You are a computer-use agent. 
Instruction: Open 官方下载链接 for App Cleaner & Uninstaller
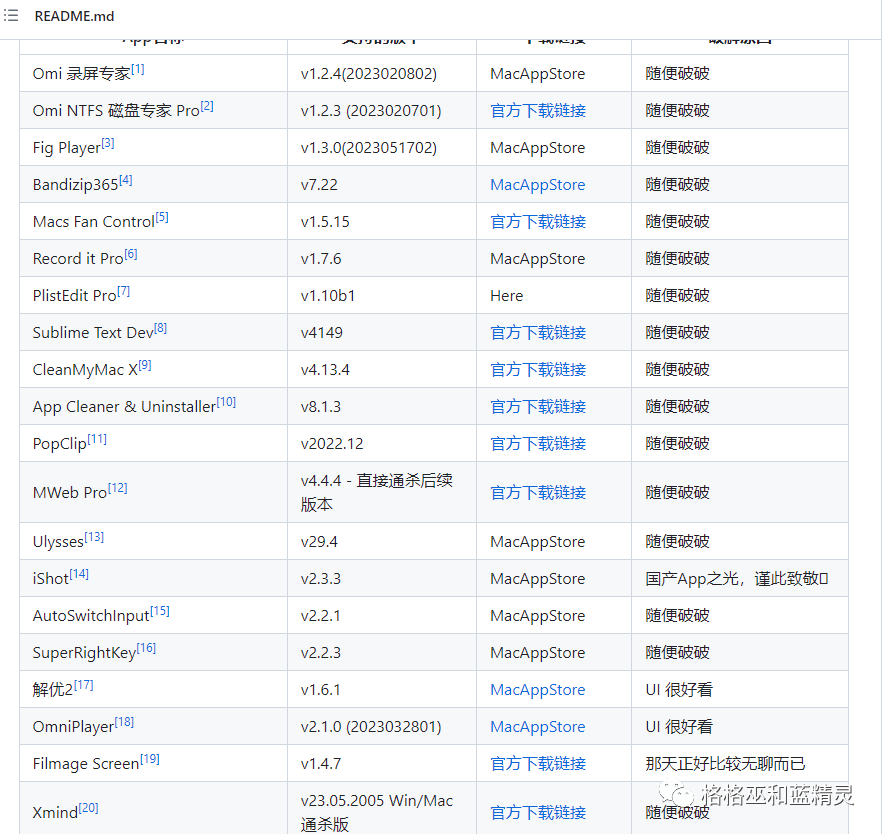[x=538, y=407]
